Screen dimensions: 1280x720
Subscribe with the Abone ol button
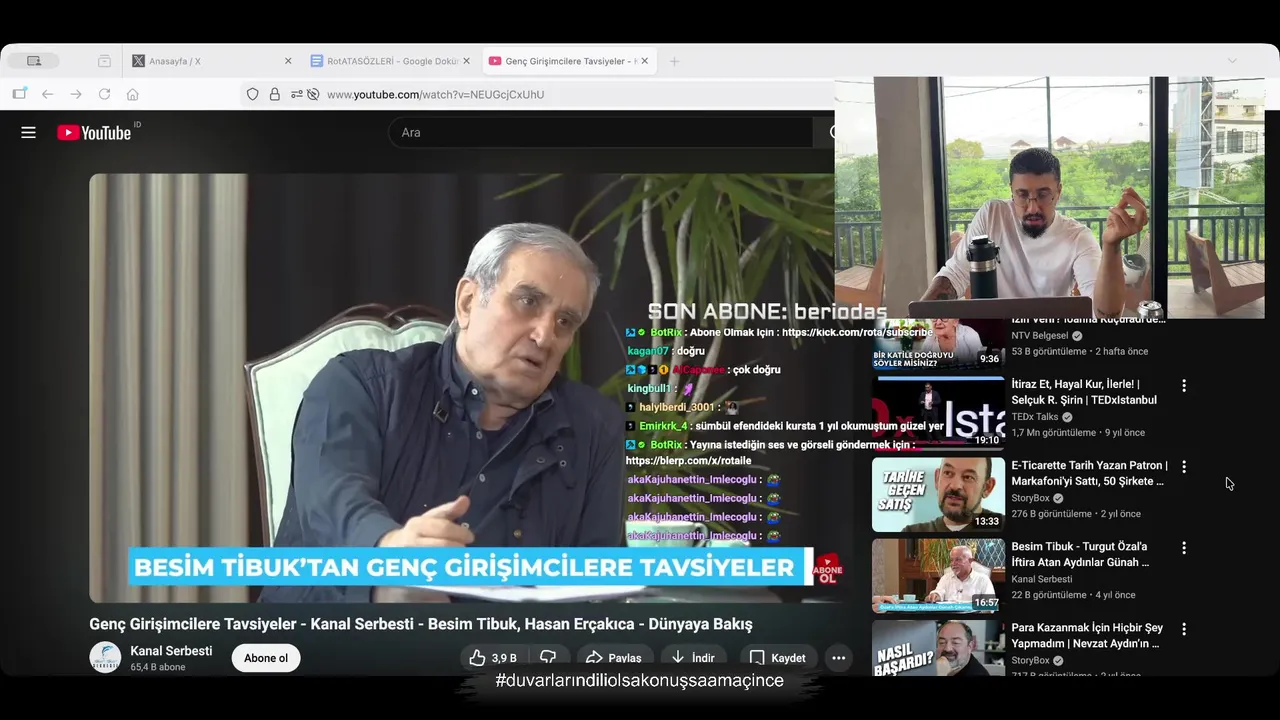coord(266,658)
